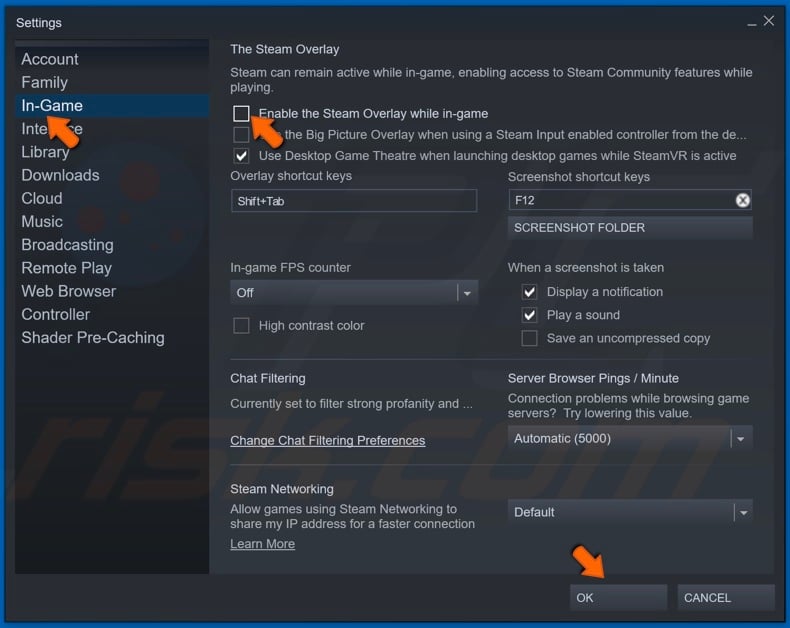The height and width of the screenshot is (628, 790).
Task: Click the CANCEL button
Action: click(x=726, y=598)
